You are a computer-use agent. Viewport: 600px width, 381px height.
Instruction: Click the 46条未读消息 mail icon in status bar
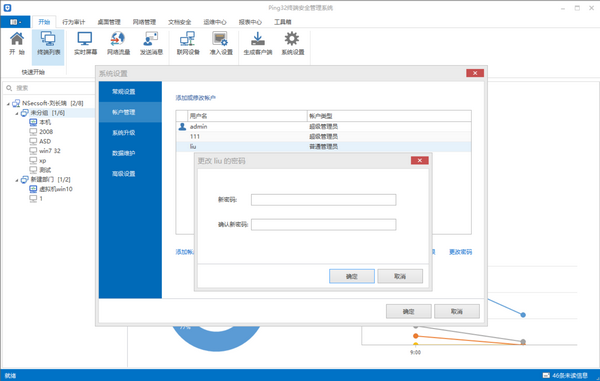pyautogui.click(x=546, y=375)
